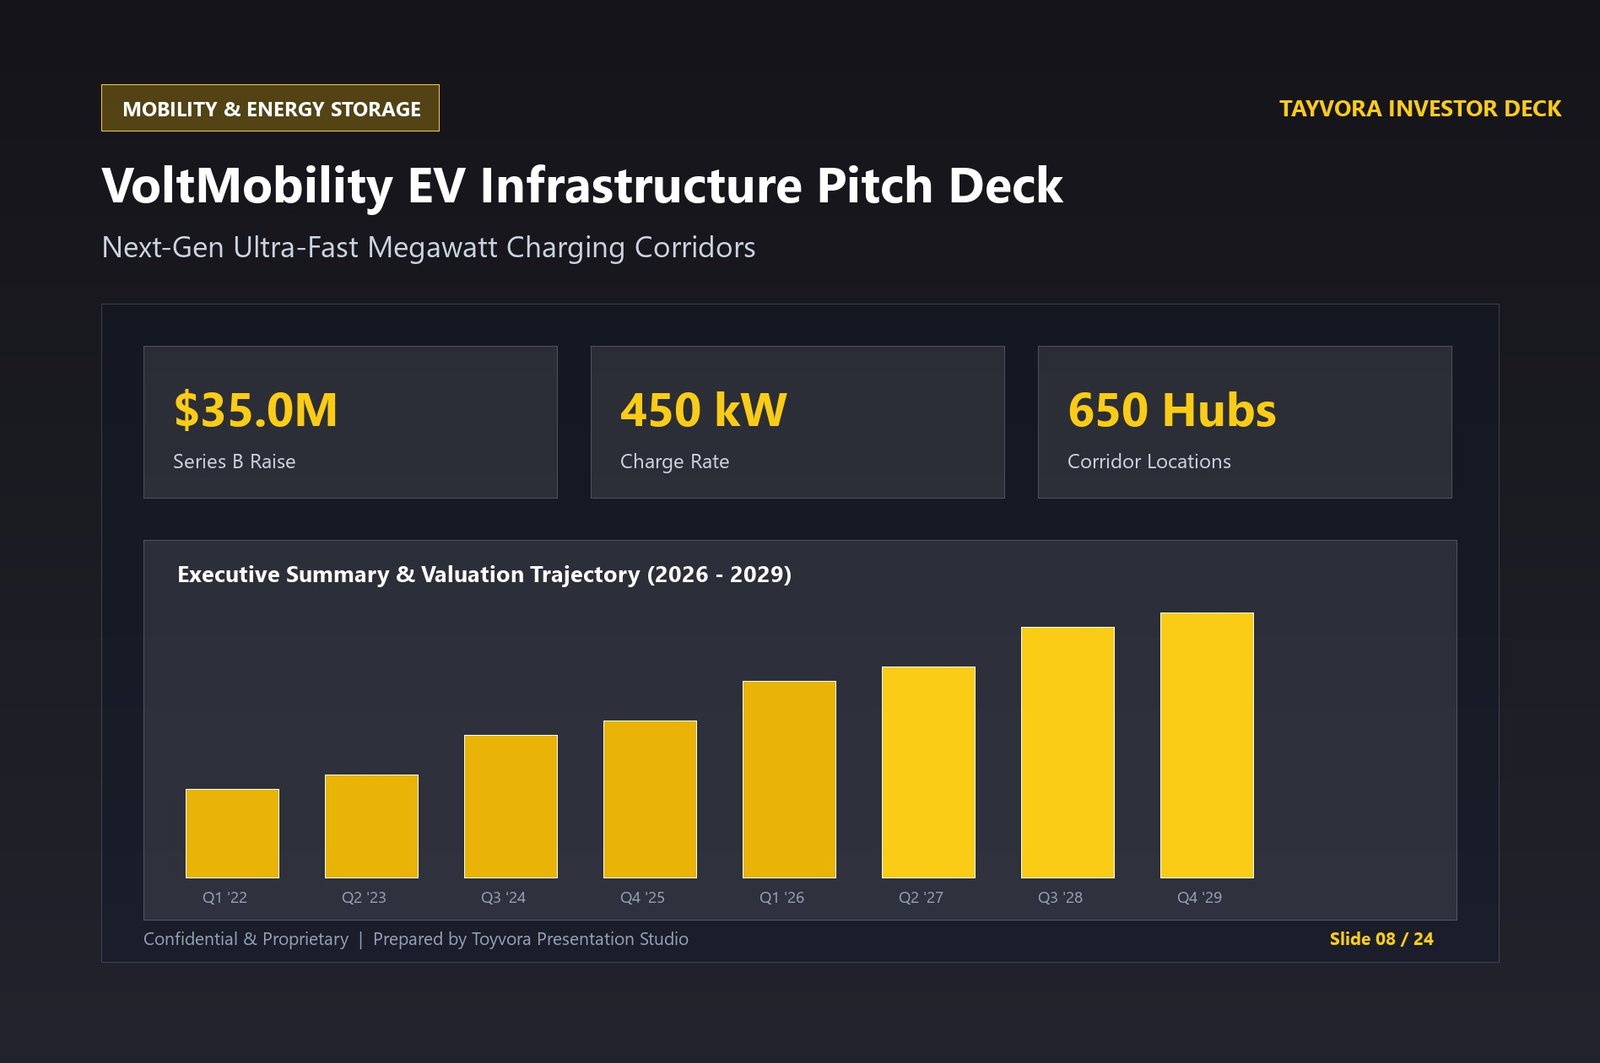Click the chart bar above Q2 '23
The height and width of the screenshot is (1063, 1600).
(x=372, y=826)
